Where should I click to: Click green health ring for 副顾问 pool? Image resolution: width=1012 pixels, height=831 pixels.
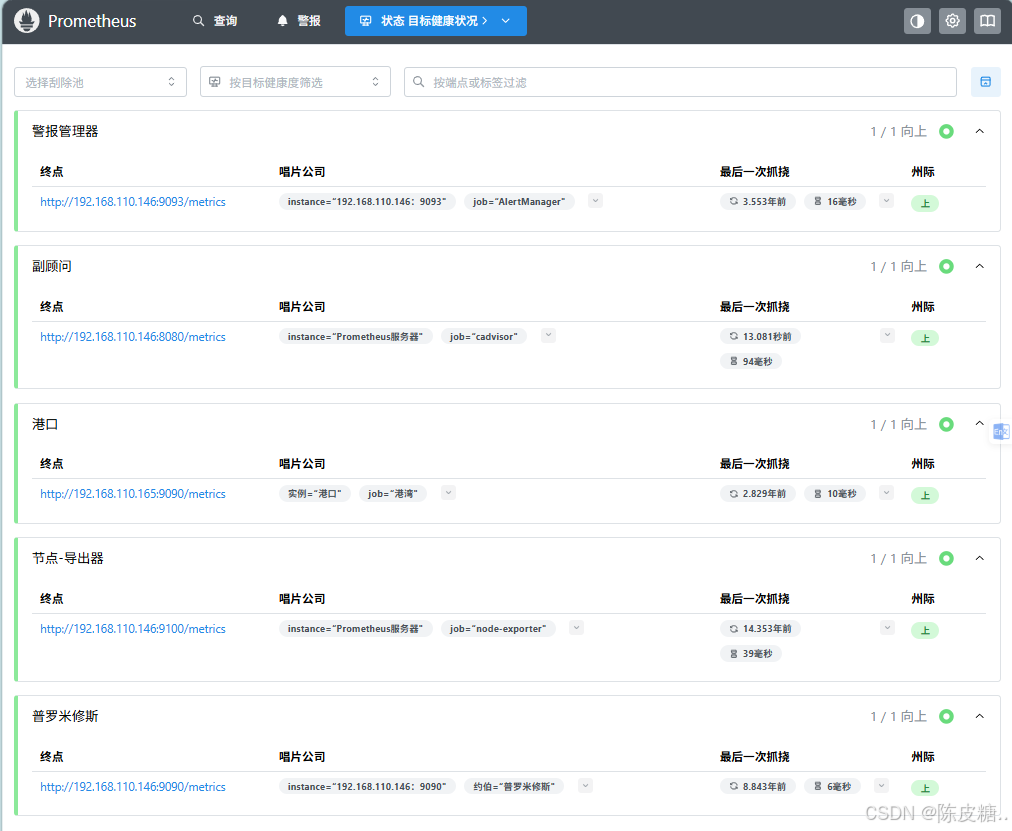[946, 266]
